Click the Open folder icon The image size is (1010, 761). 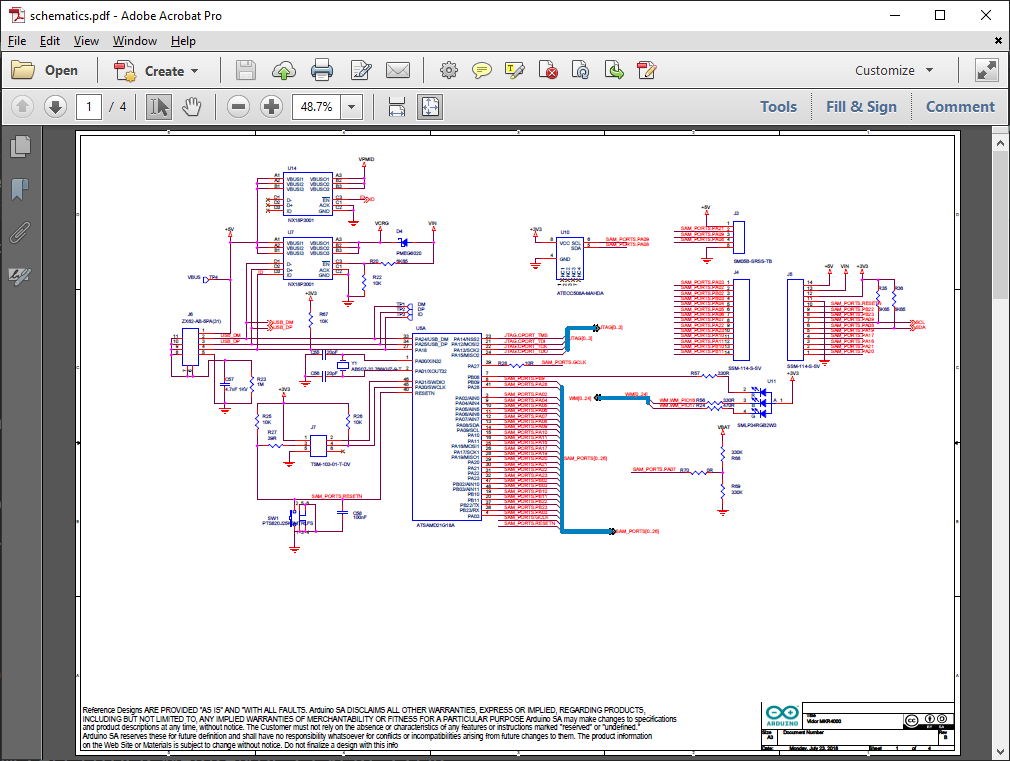(23, 70)
